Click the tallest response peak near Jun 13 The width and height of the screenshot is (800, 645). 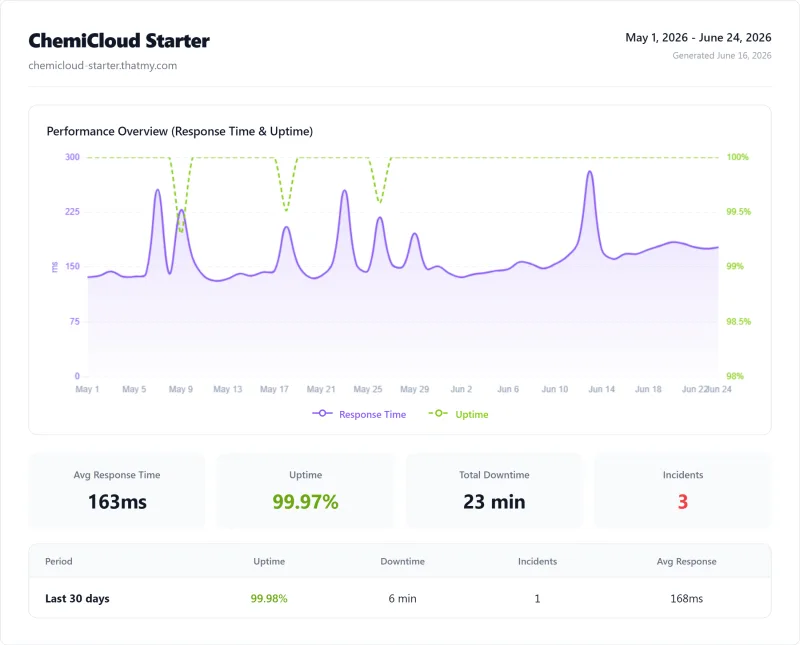(x=590, y=172)
